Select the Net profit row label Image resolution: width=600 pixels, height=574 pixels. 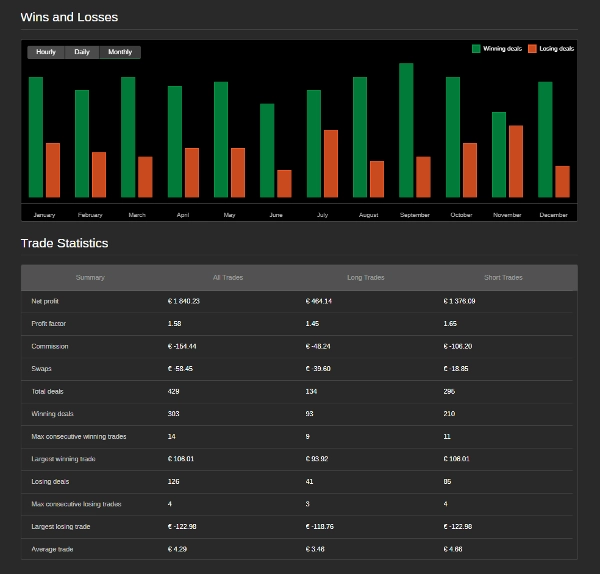[46, 301]
